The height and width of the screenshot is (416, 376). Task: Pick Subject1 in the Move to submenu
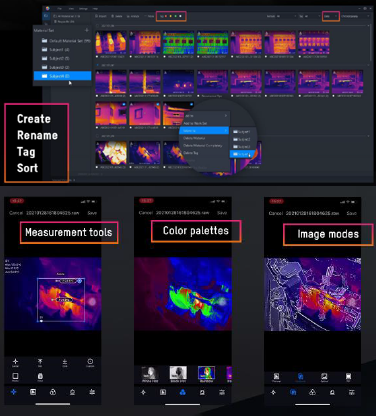242,132
